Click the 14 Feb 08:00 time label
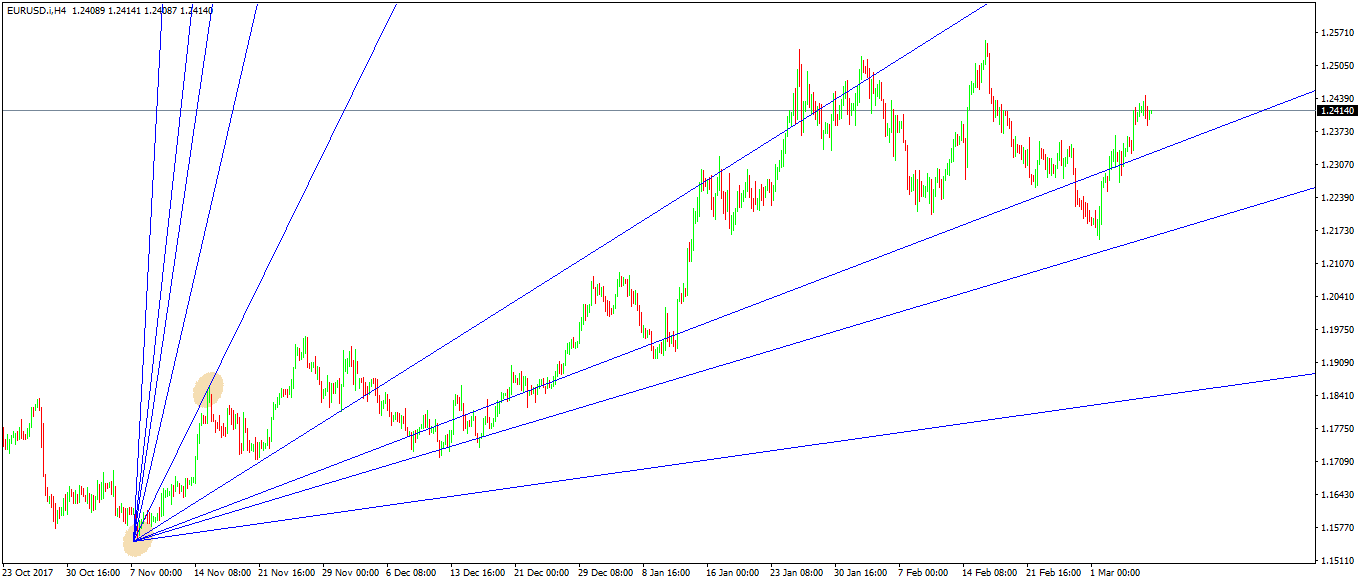1358x584 pixels. click(x=990, y=574)
